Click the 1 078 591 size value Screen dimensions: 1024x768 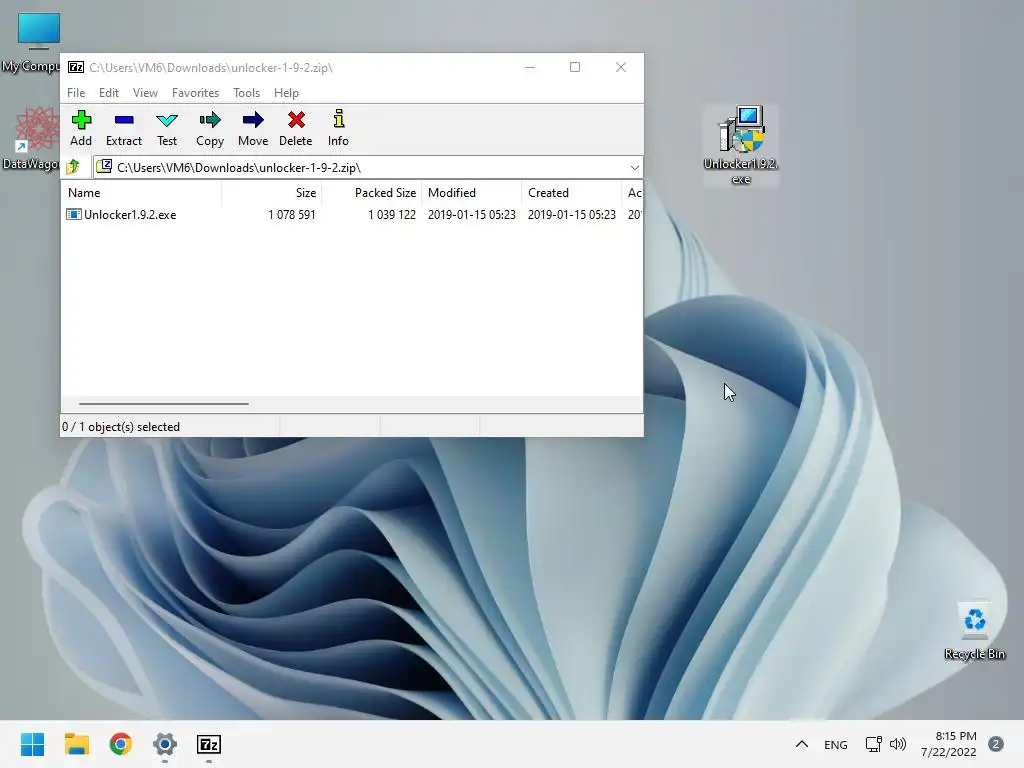292,215
